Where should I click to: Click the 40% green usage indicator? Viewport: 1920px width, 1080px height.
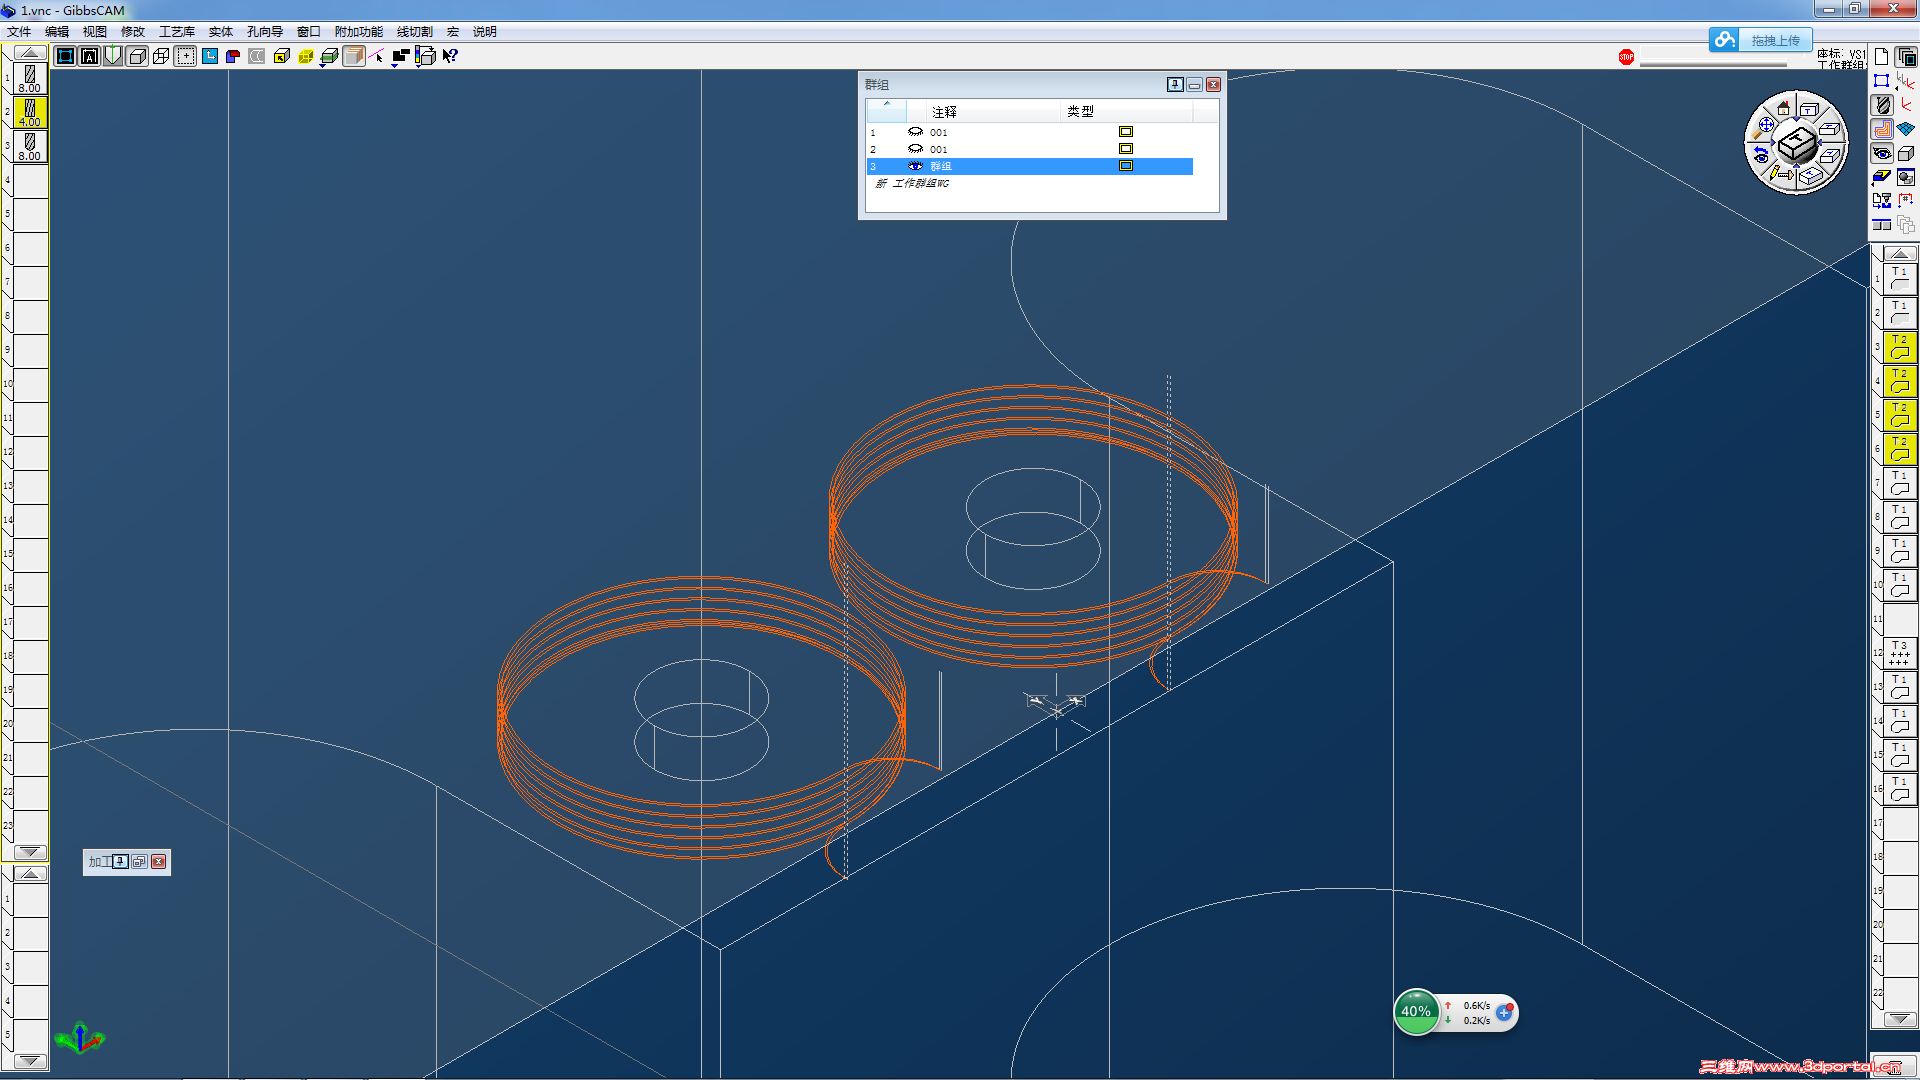coord(1415,1012)
